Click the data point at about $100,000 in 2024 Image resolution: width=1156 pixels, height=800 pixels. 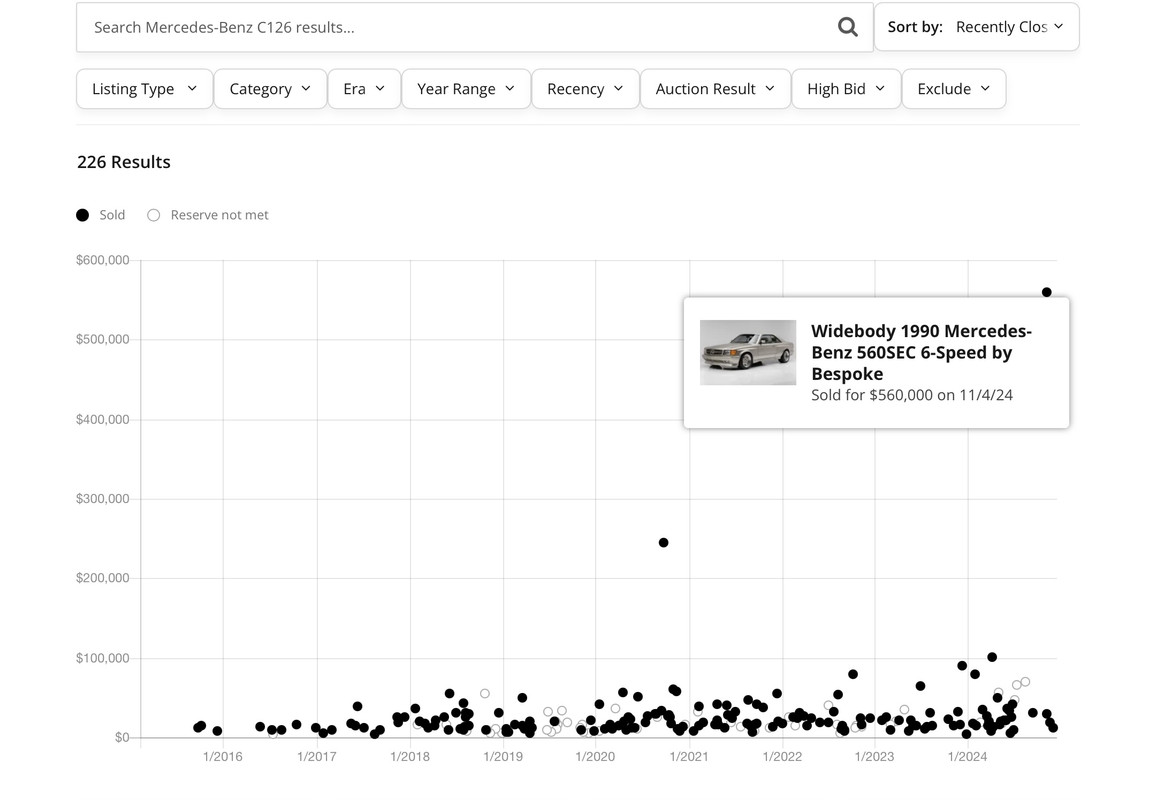[992, 657]
